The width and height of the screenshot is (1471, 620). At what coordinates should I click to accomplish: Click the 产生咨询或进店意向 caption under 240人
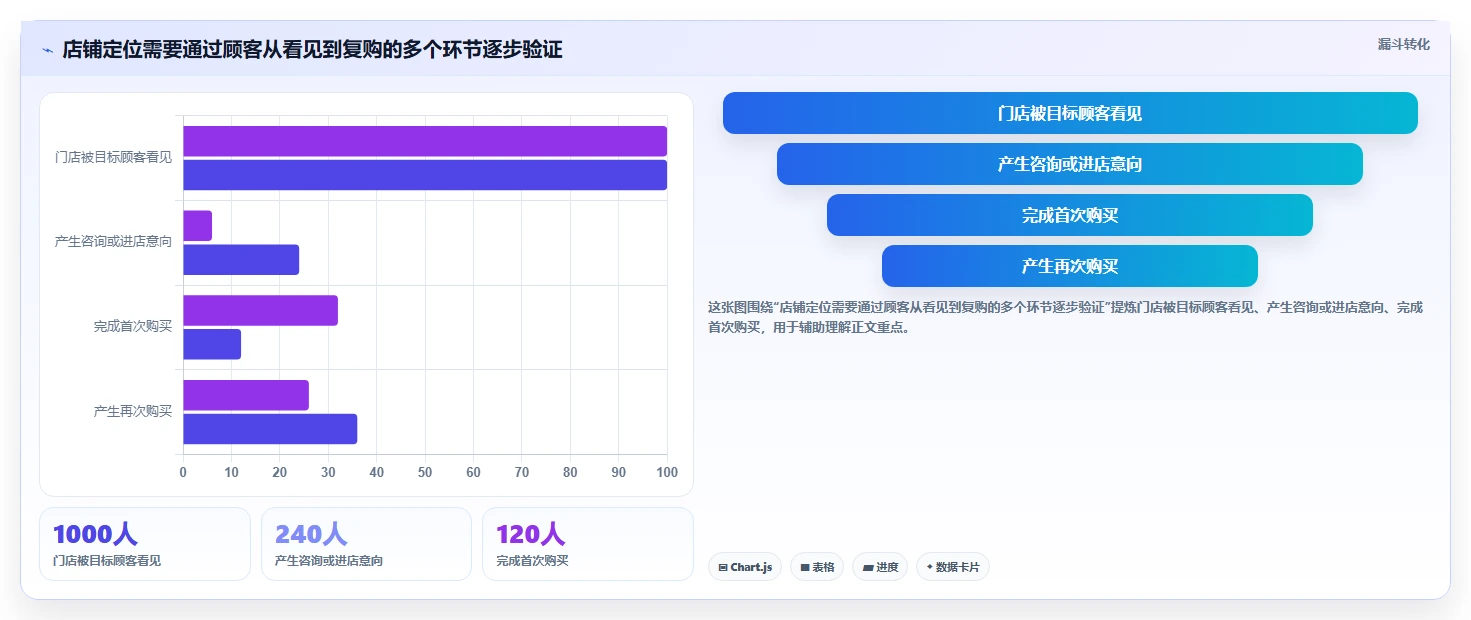(329, 561)
